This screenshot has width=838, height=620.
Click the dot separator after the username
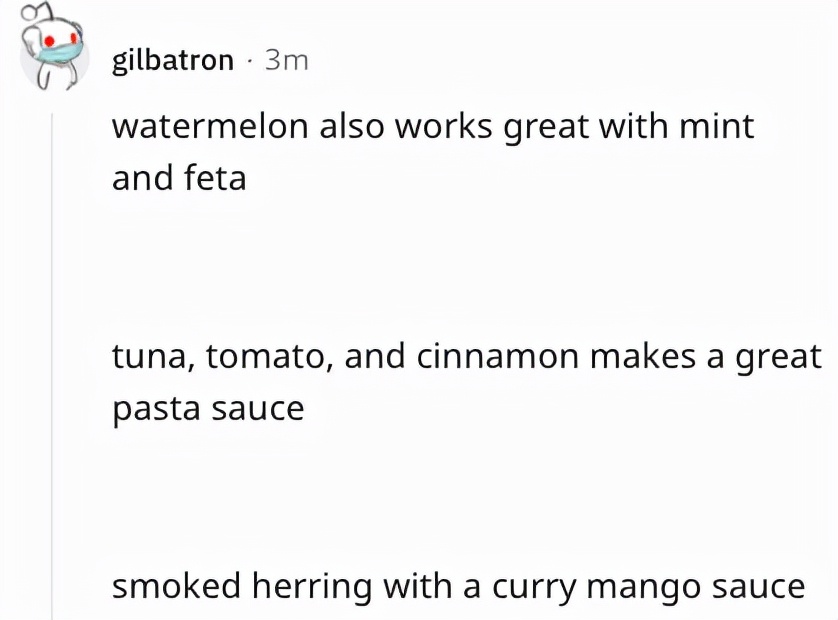[x=252, y=60]
